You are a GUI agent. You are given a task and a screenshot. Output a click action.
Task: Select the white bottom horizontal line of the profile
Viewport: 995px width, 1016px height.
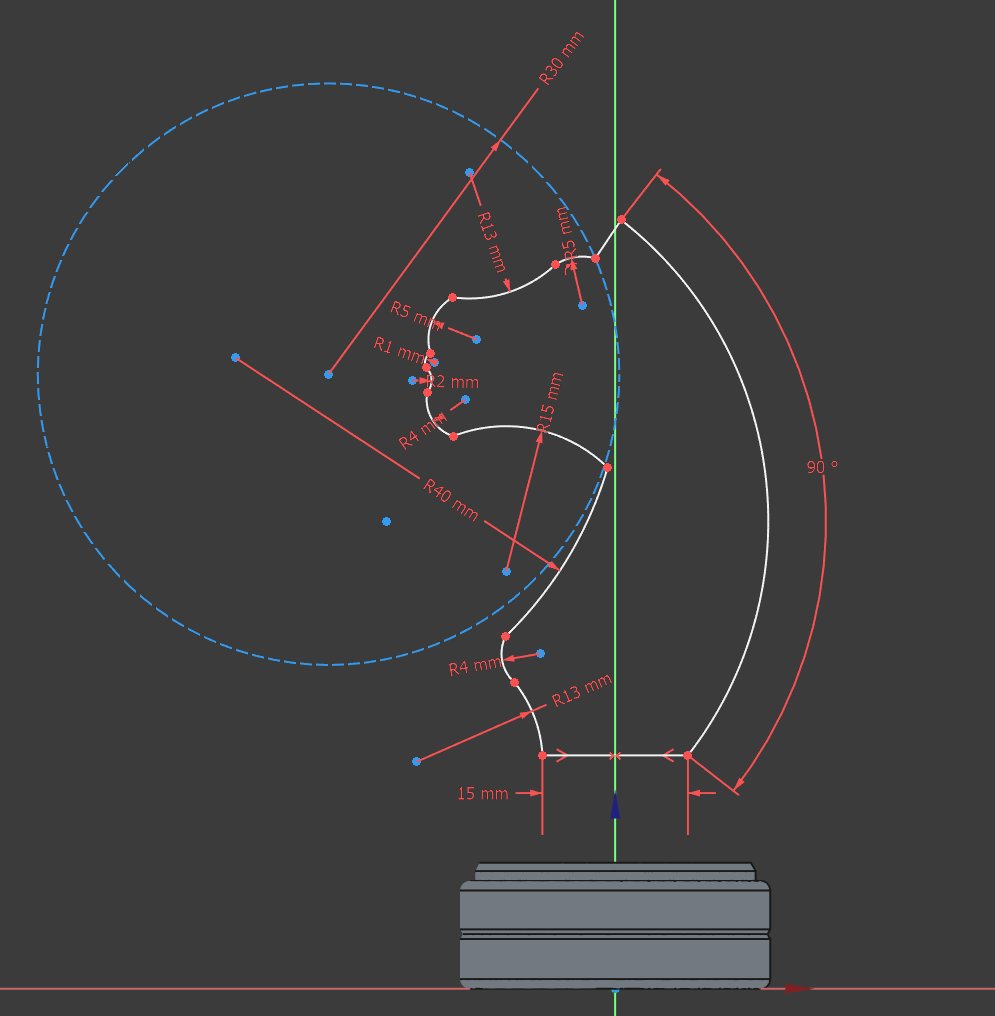click(x=615, y=756)
